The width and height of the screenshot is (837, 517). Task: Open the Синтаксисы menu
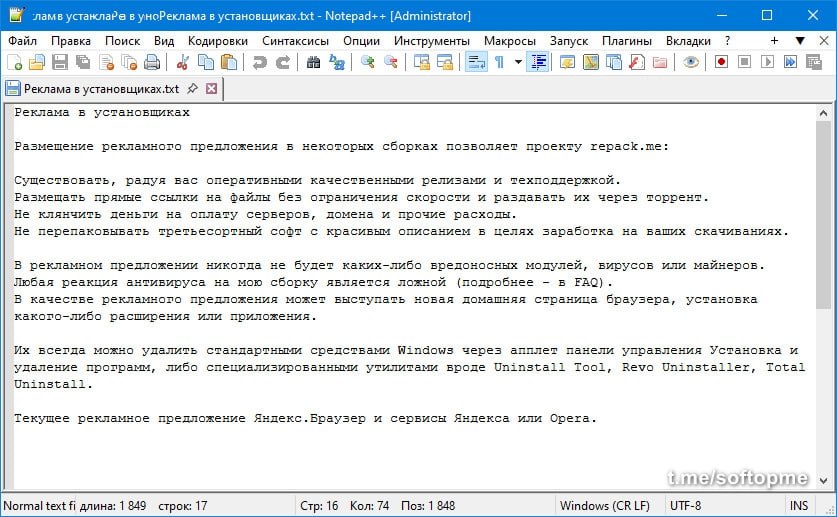click(295, 41)
